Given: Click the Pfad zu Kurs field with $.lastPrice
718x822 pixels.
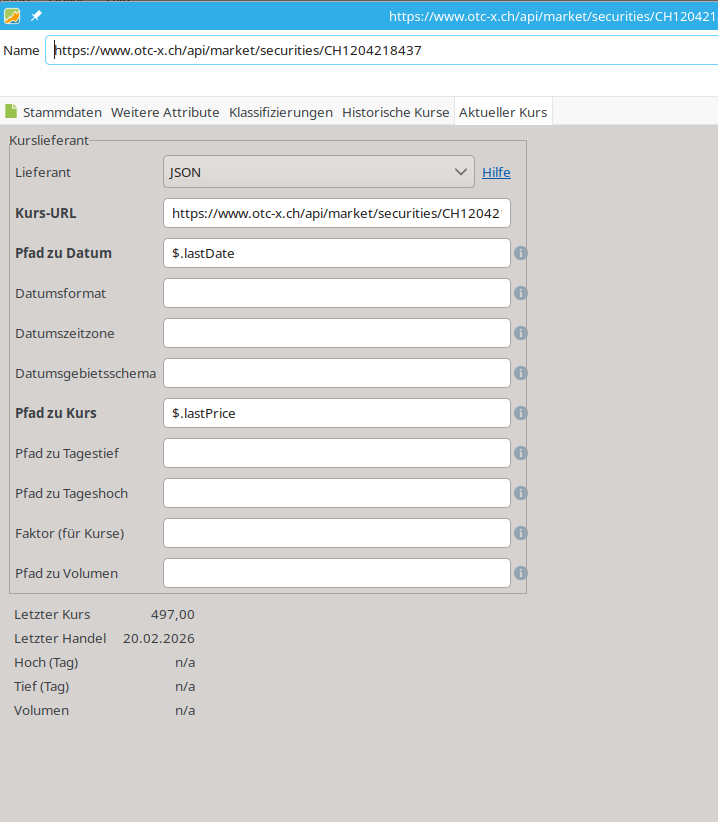Looking at the screenshot, I should [x=336, y=413].
